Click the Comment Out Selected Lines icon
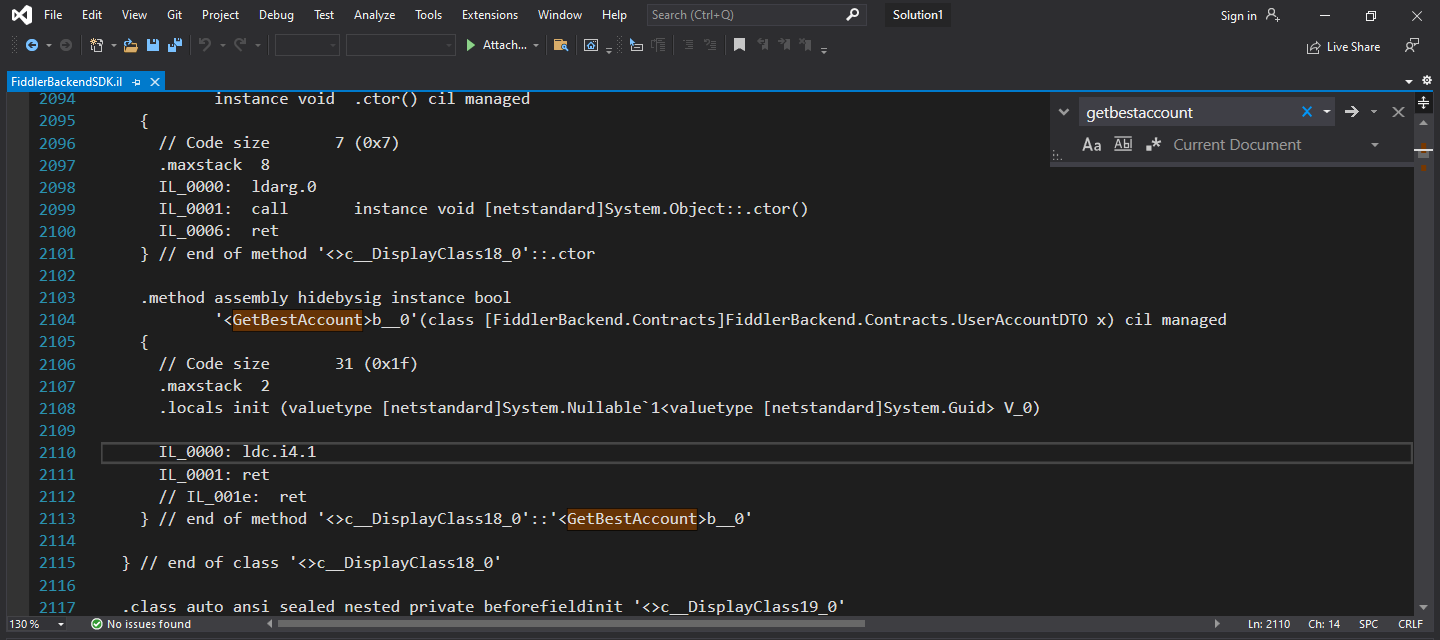The height and width of the screenshot is (640, 1440). click(x=688, y=45)
